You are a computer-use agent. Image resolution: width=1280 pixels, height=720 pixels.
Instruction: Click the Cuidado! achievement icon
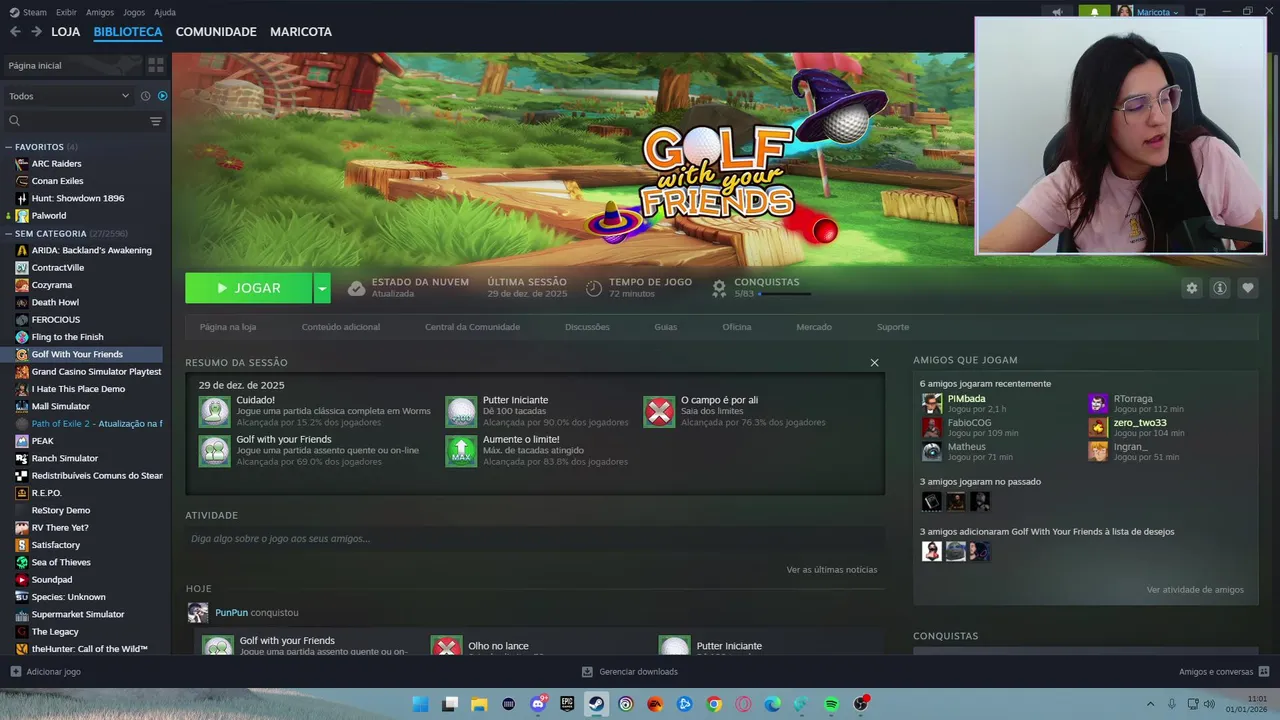pos(214,412)
